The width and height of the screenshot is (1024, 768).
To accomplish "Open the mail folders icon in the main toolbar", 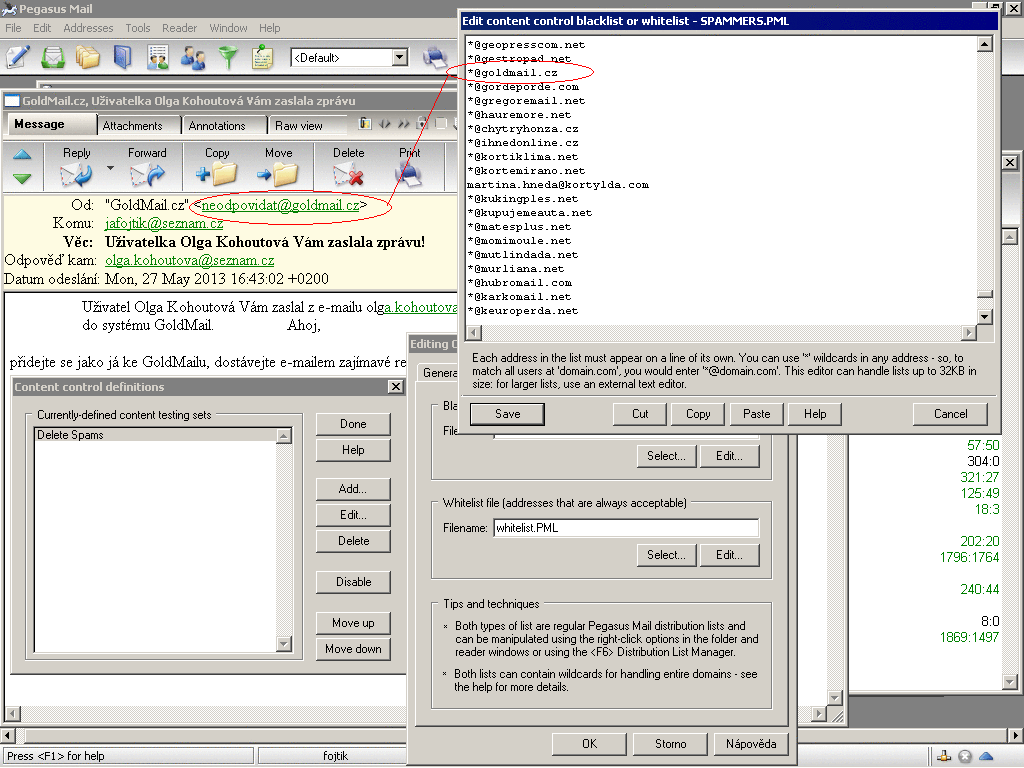I will tap(88, 57).
